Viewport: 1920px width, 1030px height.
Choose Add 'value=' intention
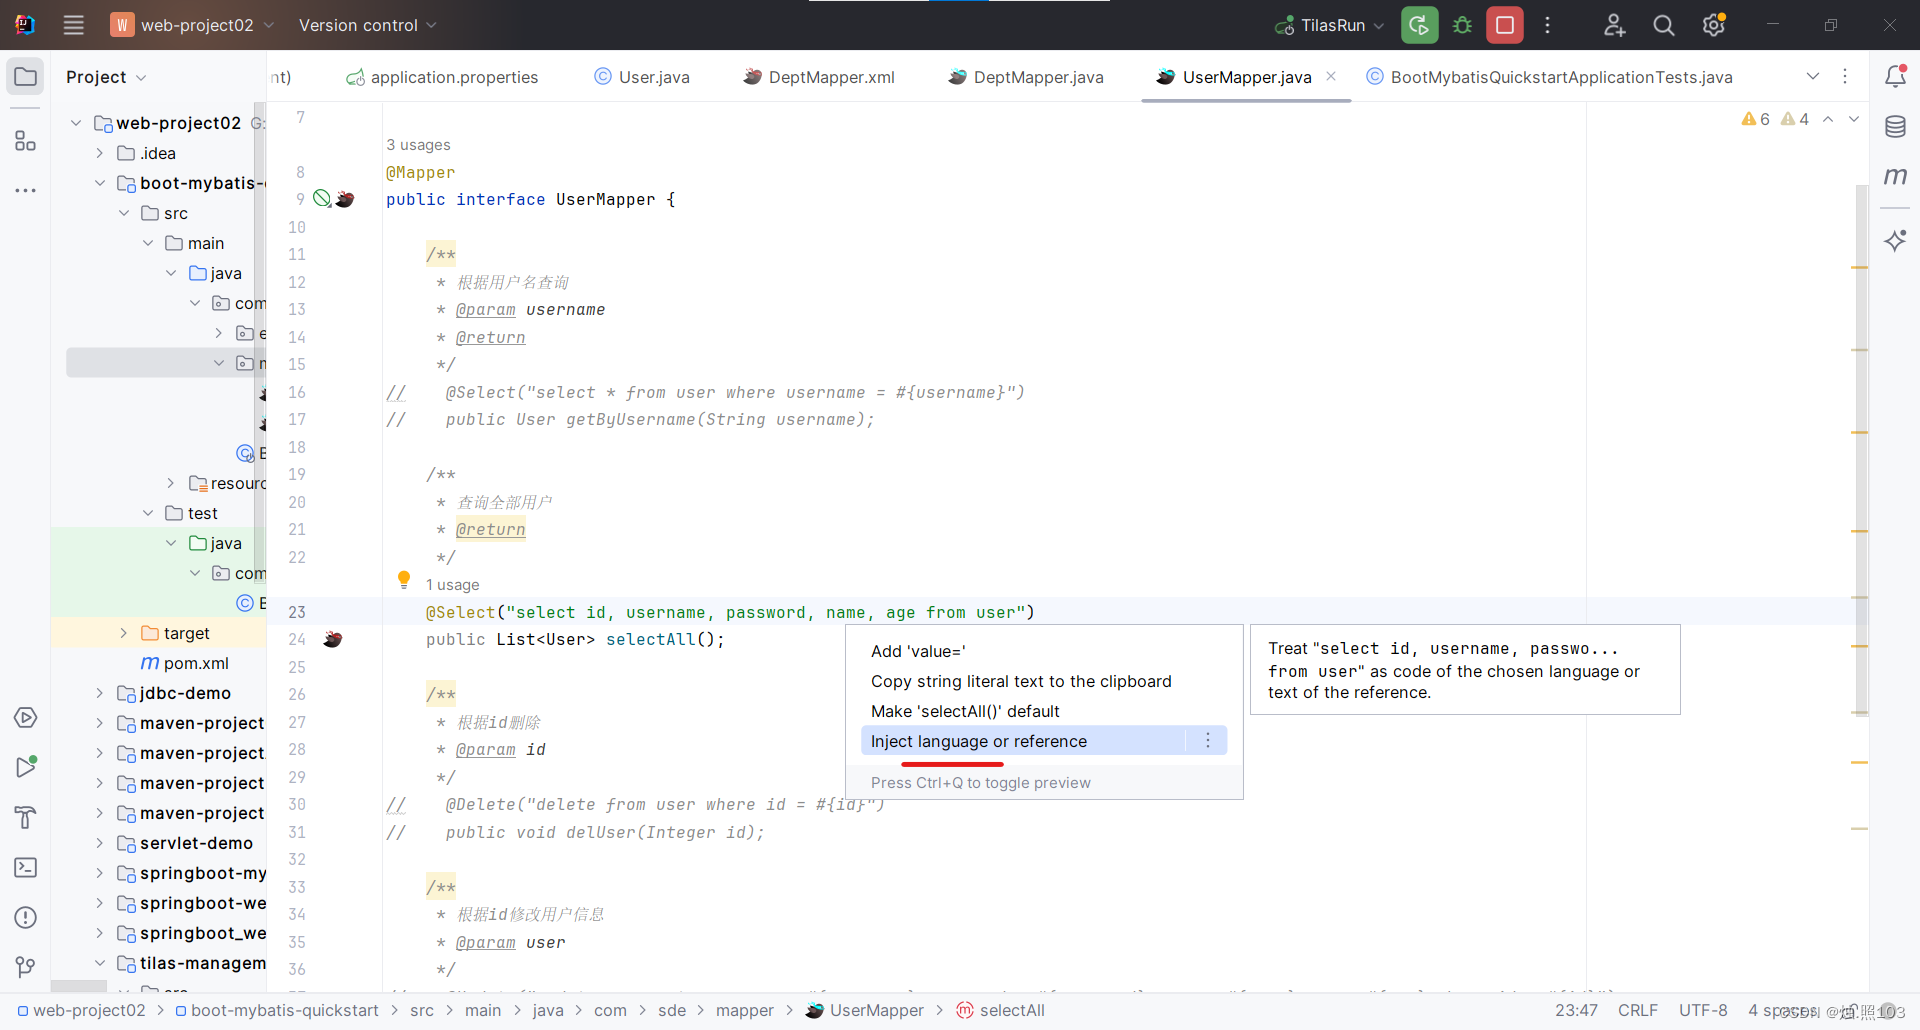(1044, 651)
